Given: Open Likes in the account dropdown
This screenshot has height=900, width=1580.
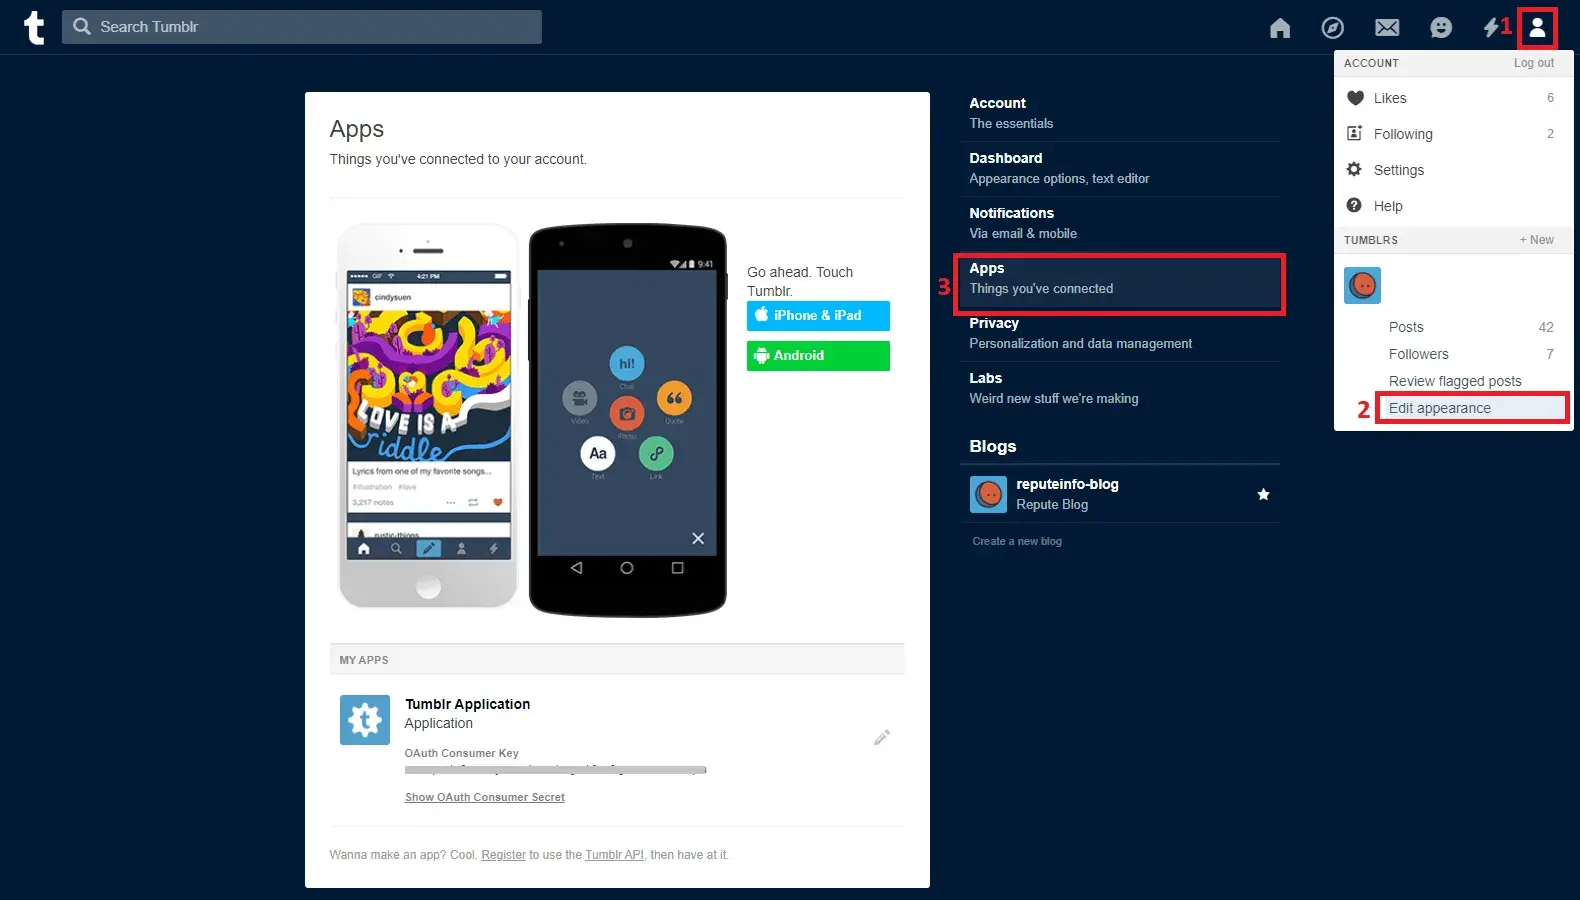Looking at the screenshot, I should click(1389, 98).
